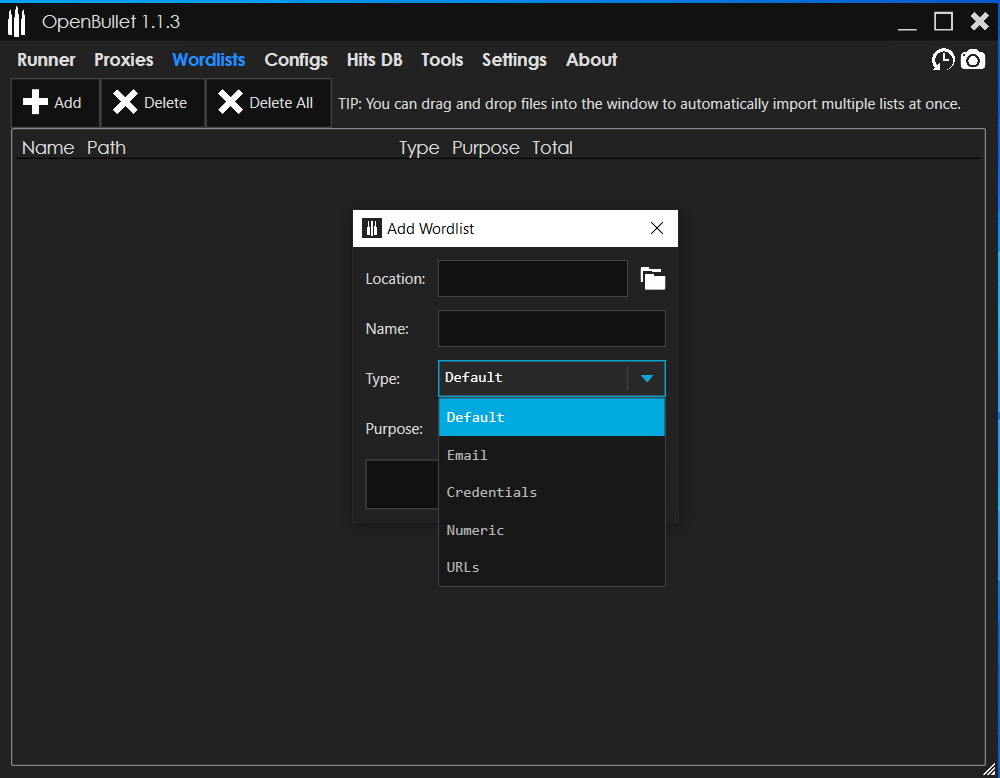Switch to the Proxies tab
The image size is (1000, 778).
(x=124, y=60)
